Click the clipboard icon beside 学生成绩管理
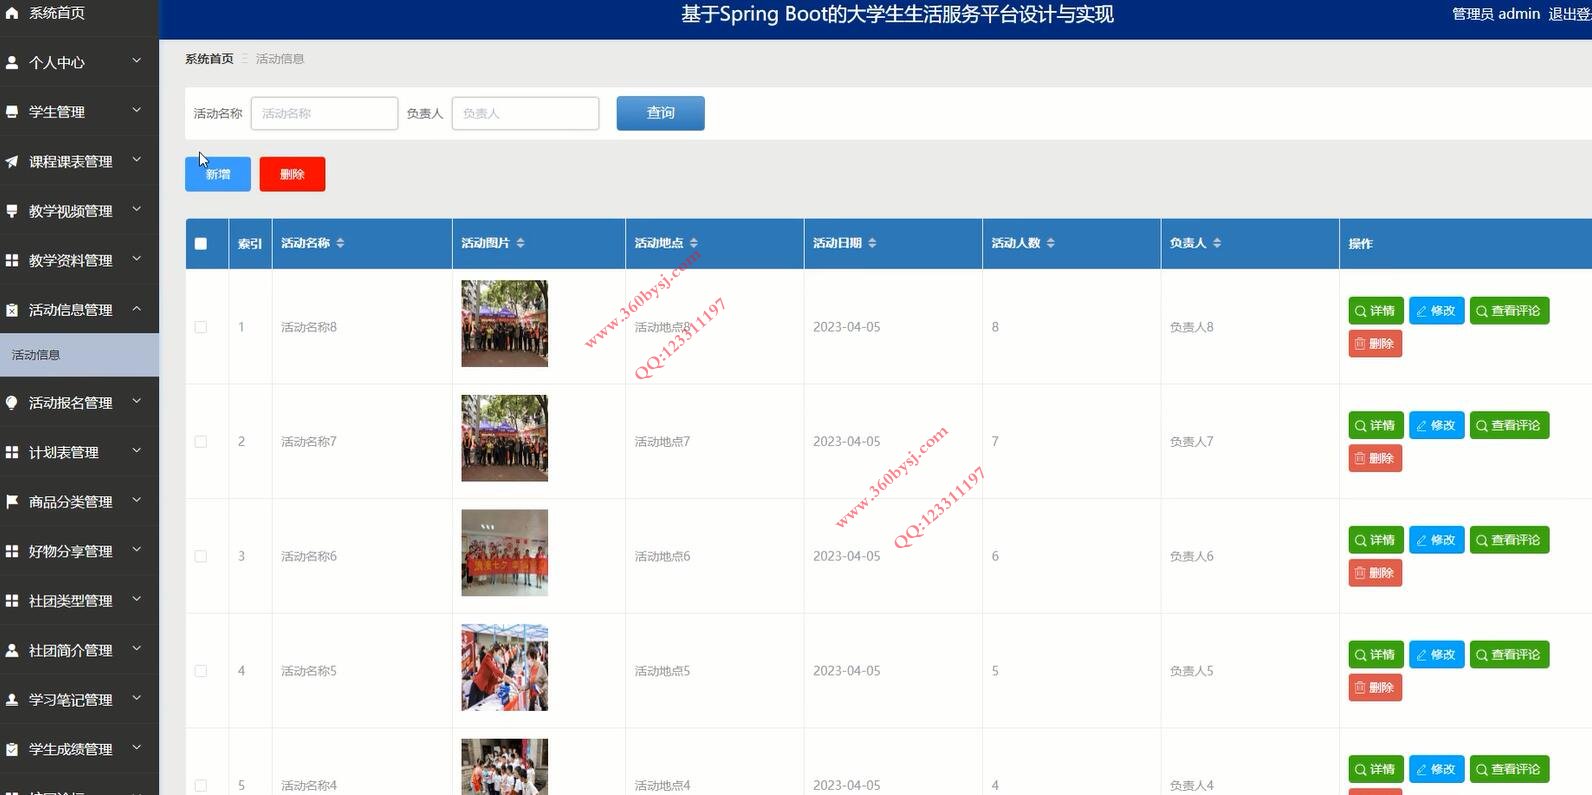 coord(12,749)
